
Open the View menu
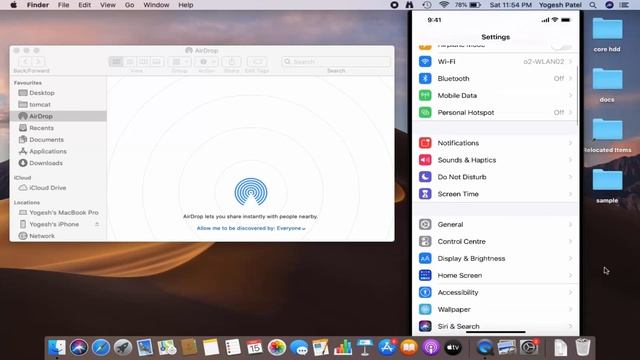108,5
